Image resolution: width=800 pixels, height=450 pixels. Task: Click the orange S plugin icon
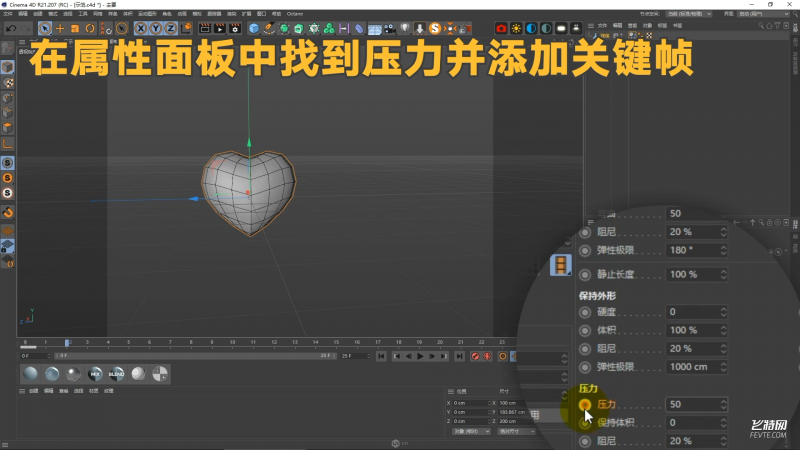435,29
